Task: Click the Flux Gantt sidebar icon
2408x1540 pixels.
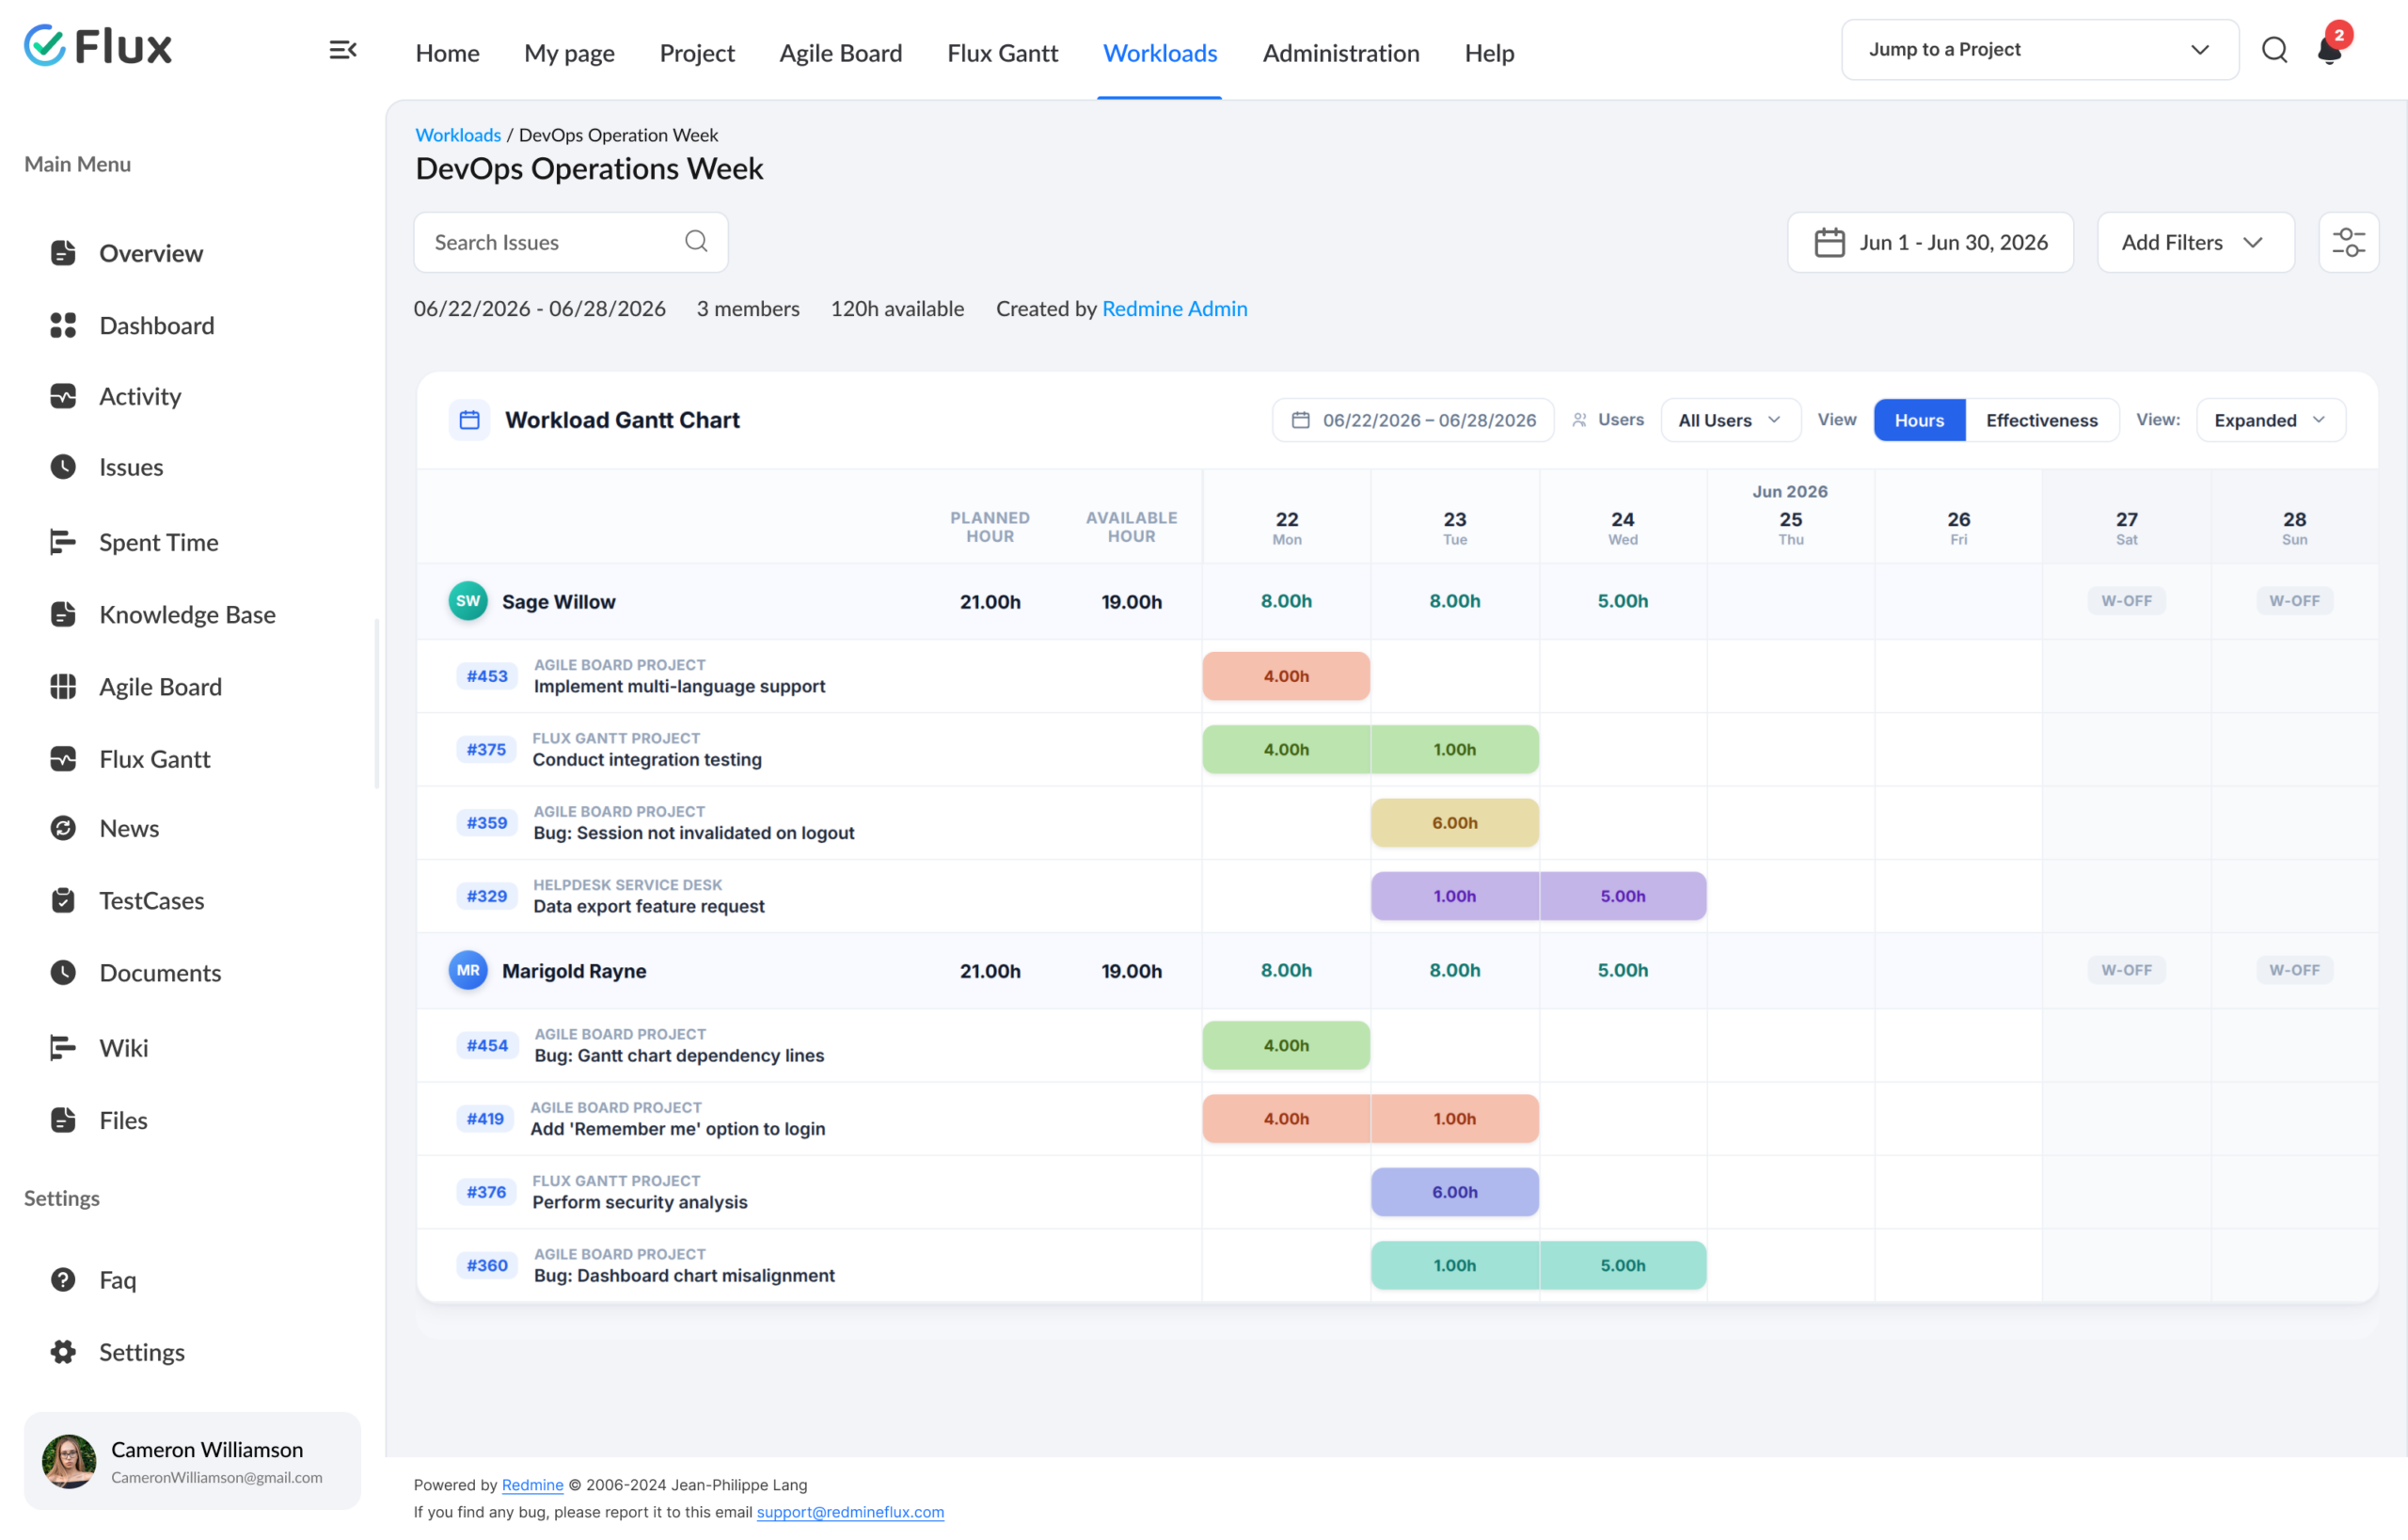Action: coord(63,759)
